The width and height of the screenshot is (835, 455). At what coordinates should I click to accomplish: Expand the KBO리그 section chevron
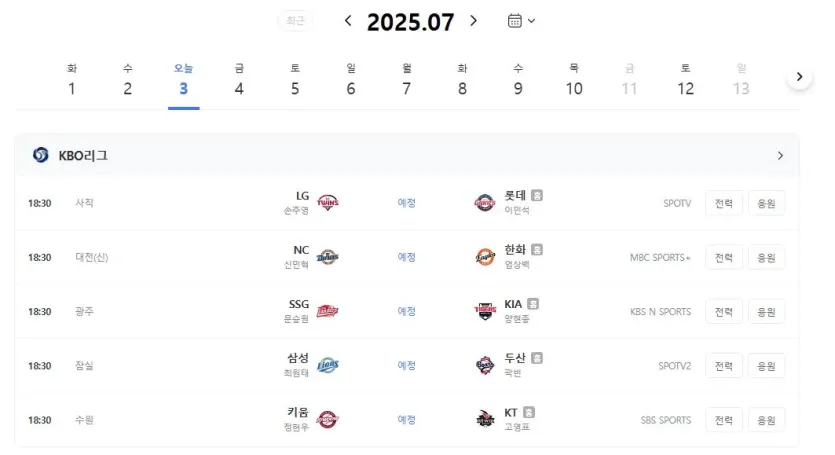point(780,156)
